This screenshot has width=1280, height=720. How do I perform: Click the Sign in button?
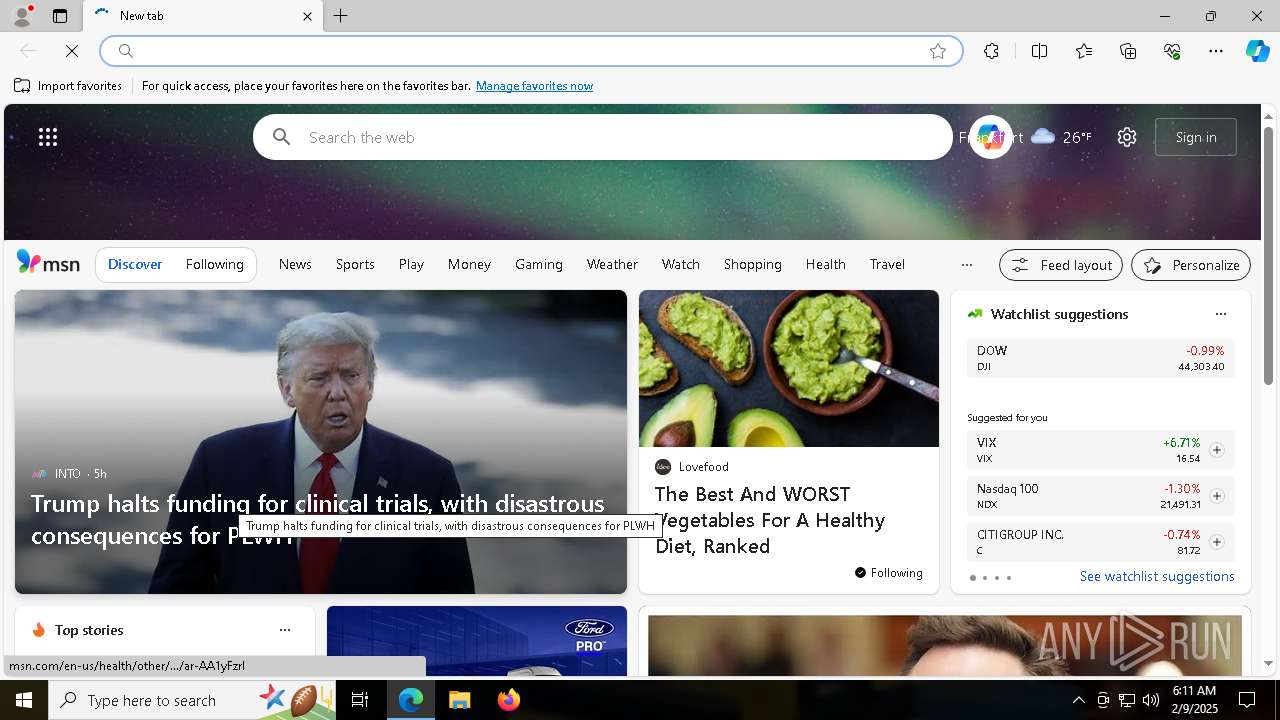pos(1196,137)
